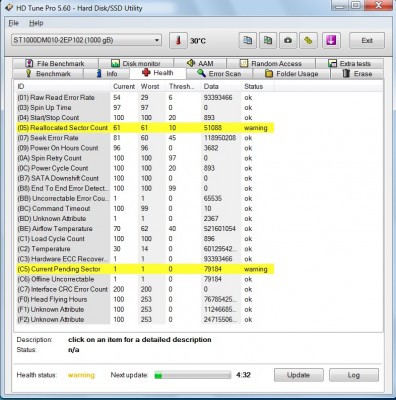Screen dimensions: 396x400
Task: Switch to the Error Scan tab
Action: (x=219, y=74)
